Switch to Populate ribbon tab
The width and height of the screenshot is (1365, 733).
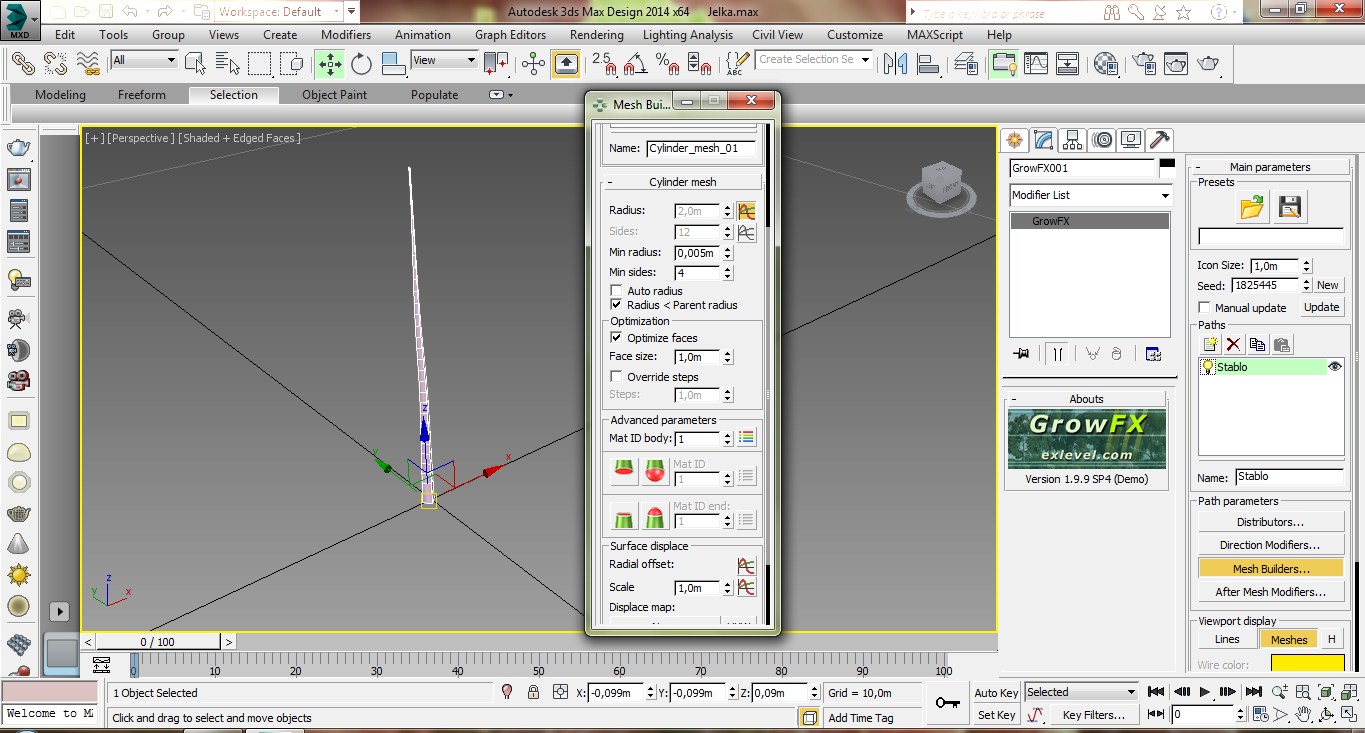point(434,95)
